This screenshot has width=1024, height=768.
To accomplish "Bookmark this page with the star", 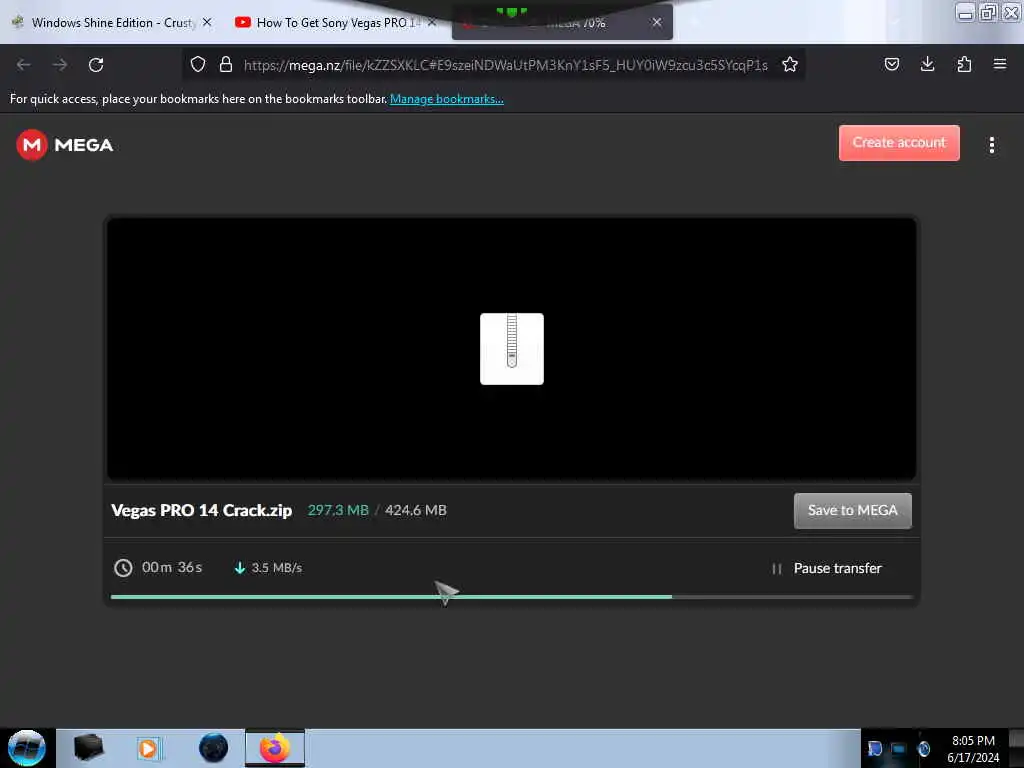I will click(x=790, y=64).
